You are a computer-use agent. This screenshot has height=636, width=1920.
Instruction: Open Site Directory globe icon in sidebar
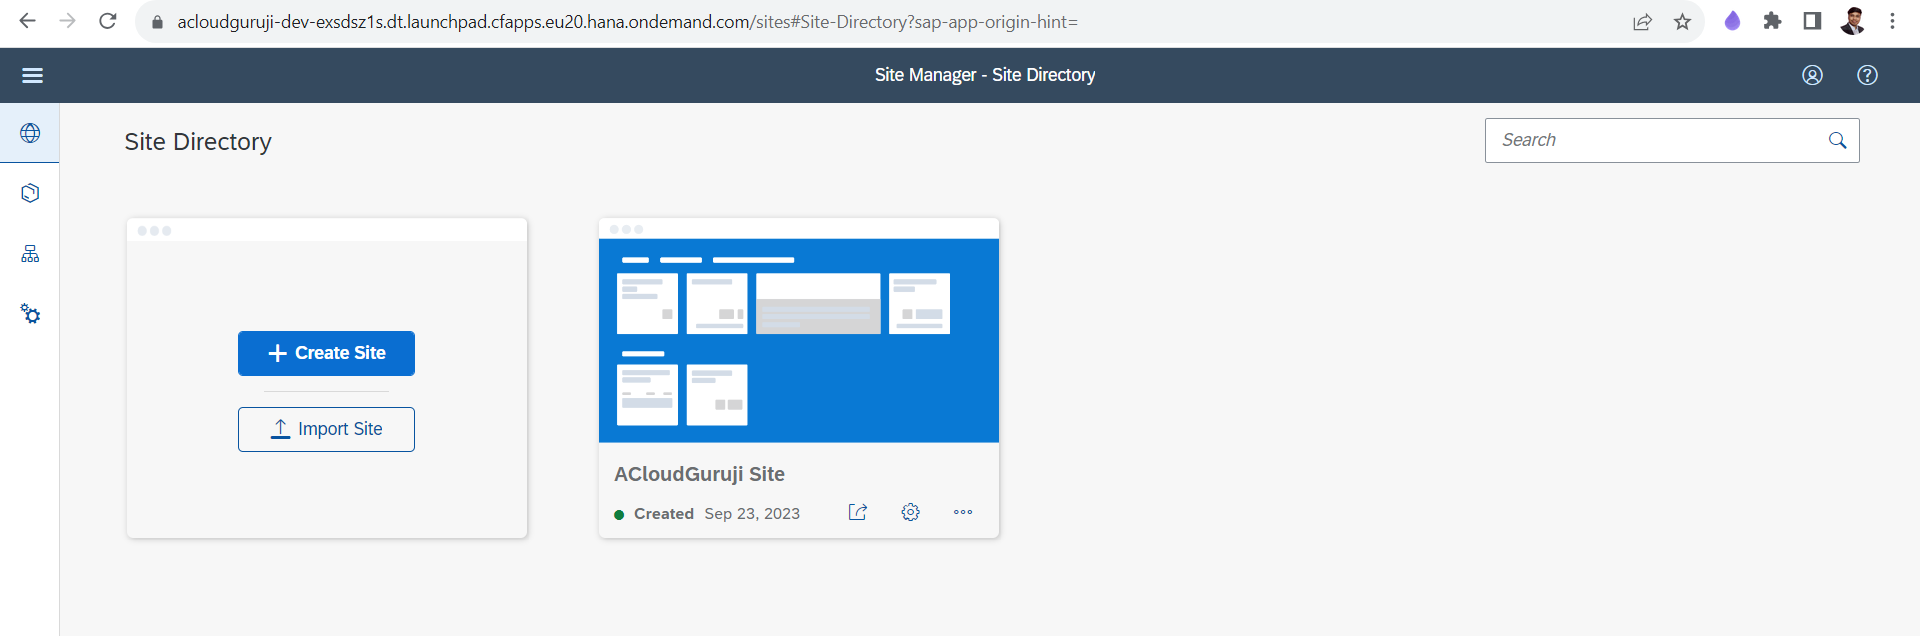(x=30, y=133)
